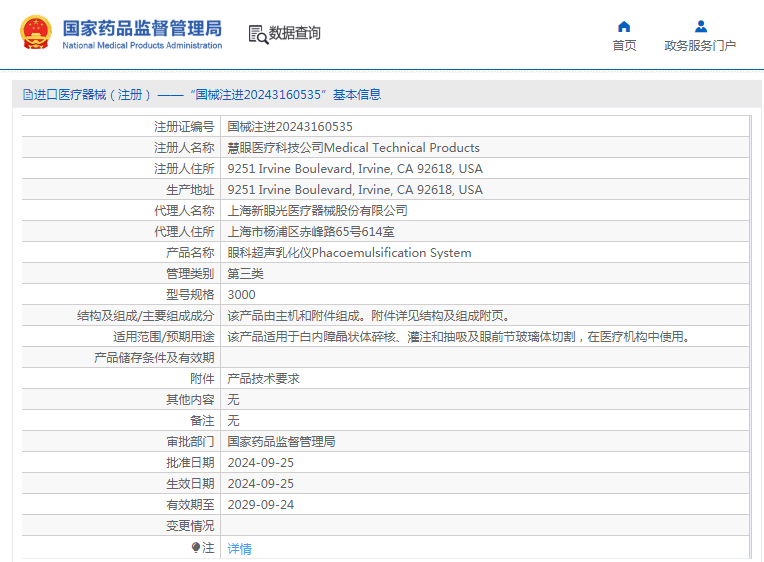
Task: Click 国家药品监督管理局 in 审批部门 row
Action: tap(281, 441)
